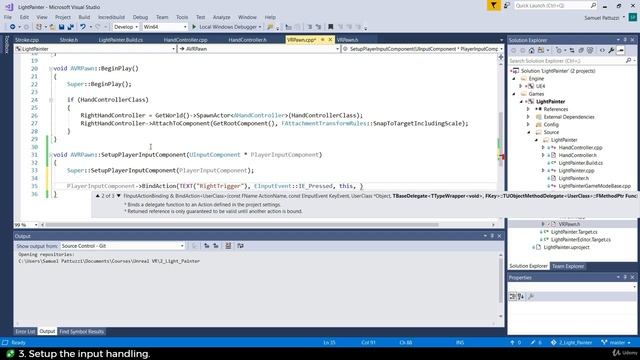This screenshot has height=360, width=640.
Task: Expand External Dependencies node
Action: (528, 117)
